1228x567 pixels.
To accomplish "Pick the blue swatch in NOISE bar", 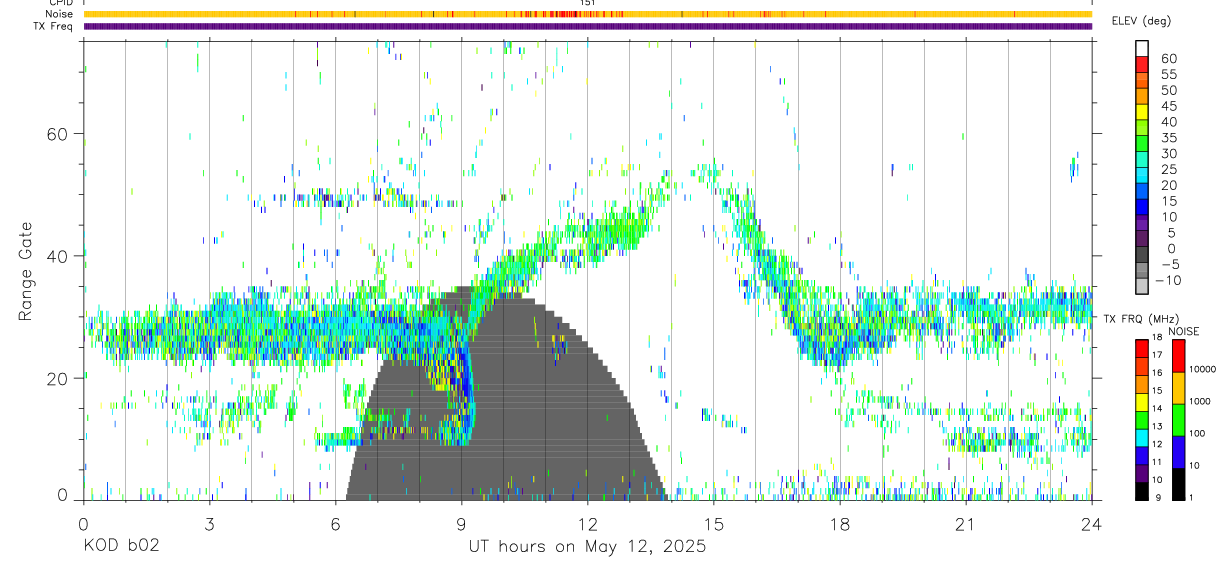I will (x=1178, y=452).
